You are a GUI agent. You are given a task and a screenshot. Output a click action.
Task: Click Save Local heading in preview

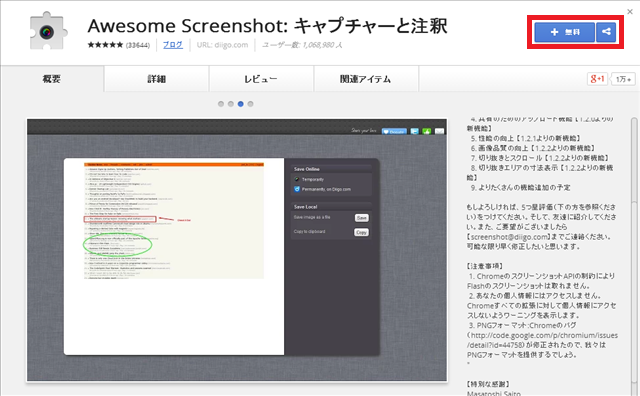pyautogui.click(x=305, y=207)
